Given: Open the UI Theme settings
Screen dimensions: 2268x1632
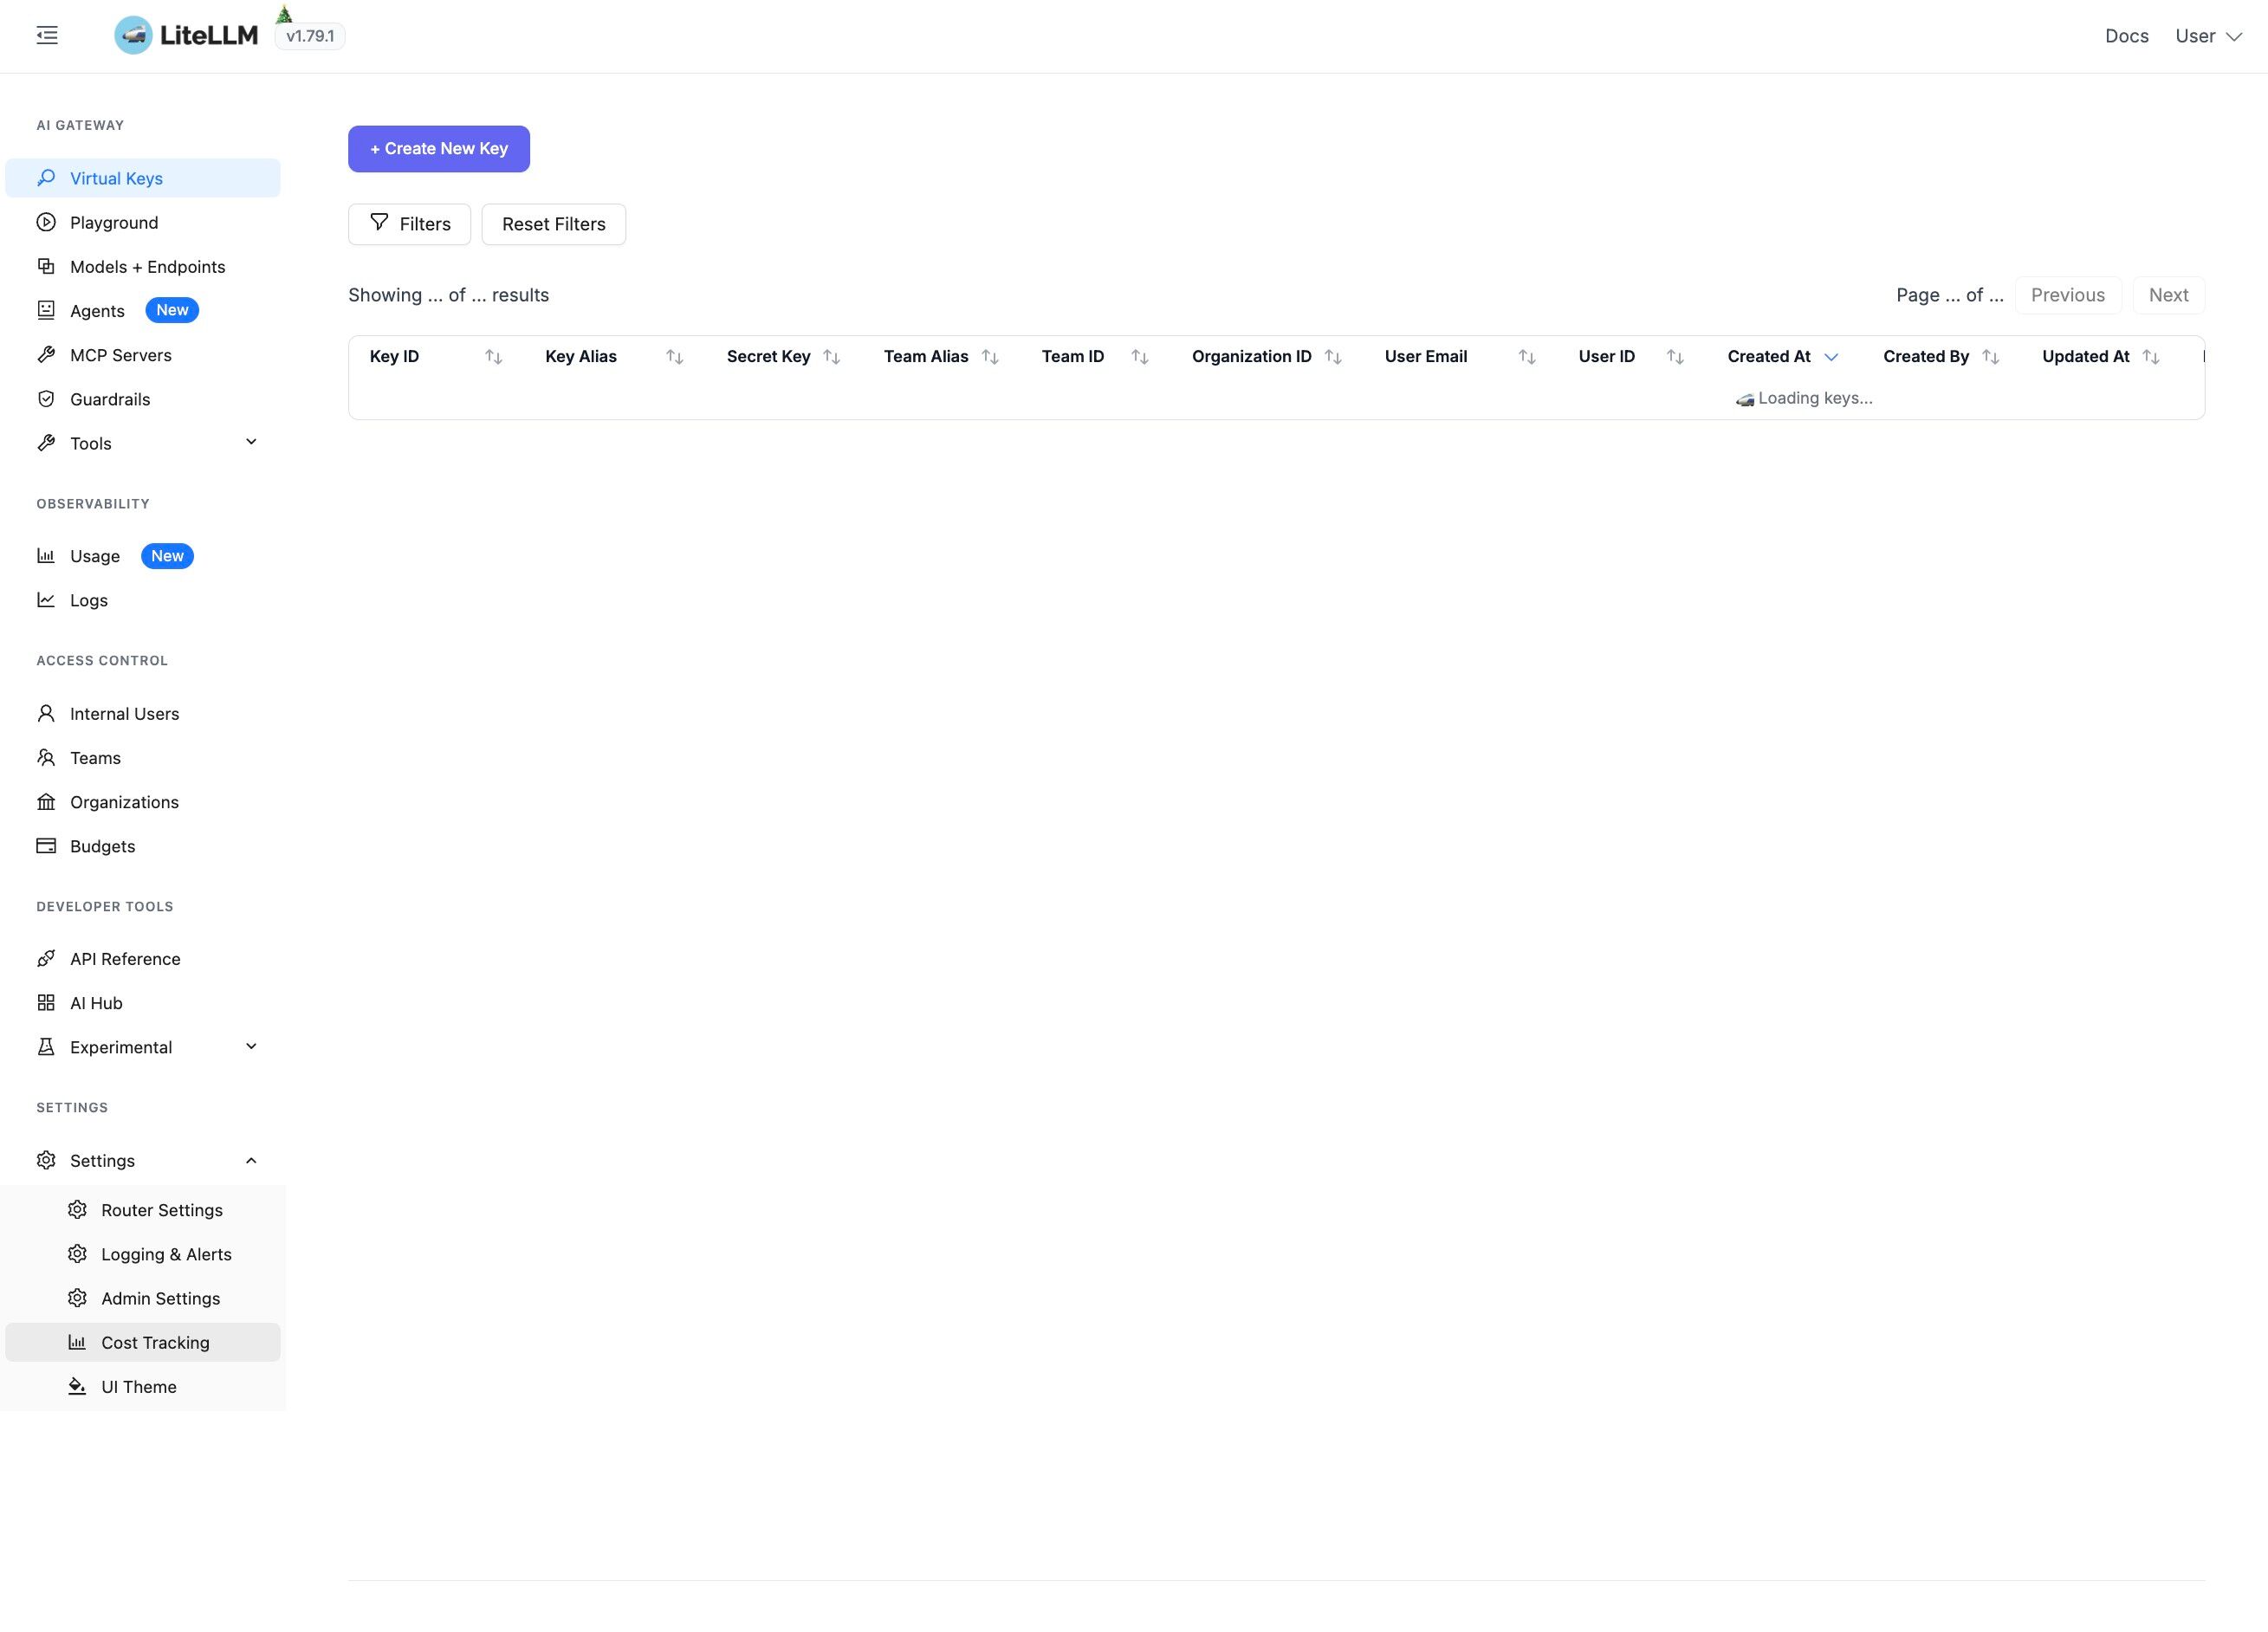Looking at the screenshot, I should (140, 1386).
